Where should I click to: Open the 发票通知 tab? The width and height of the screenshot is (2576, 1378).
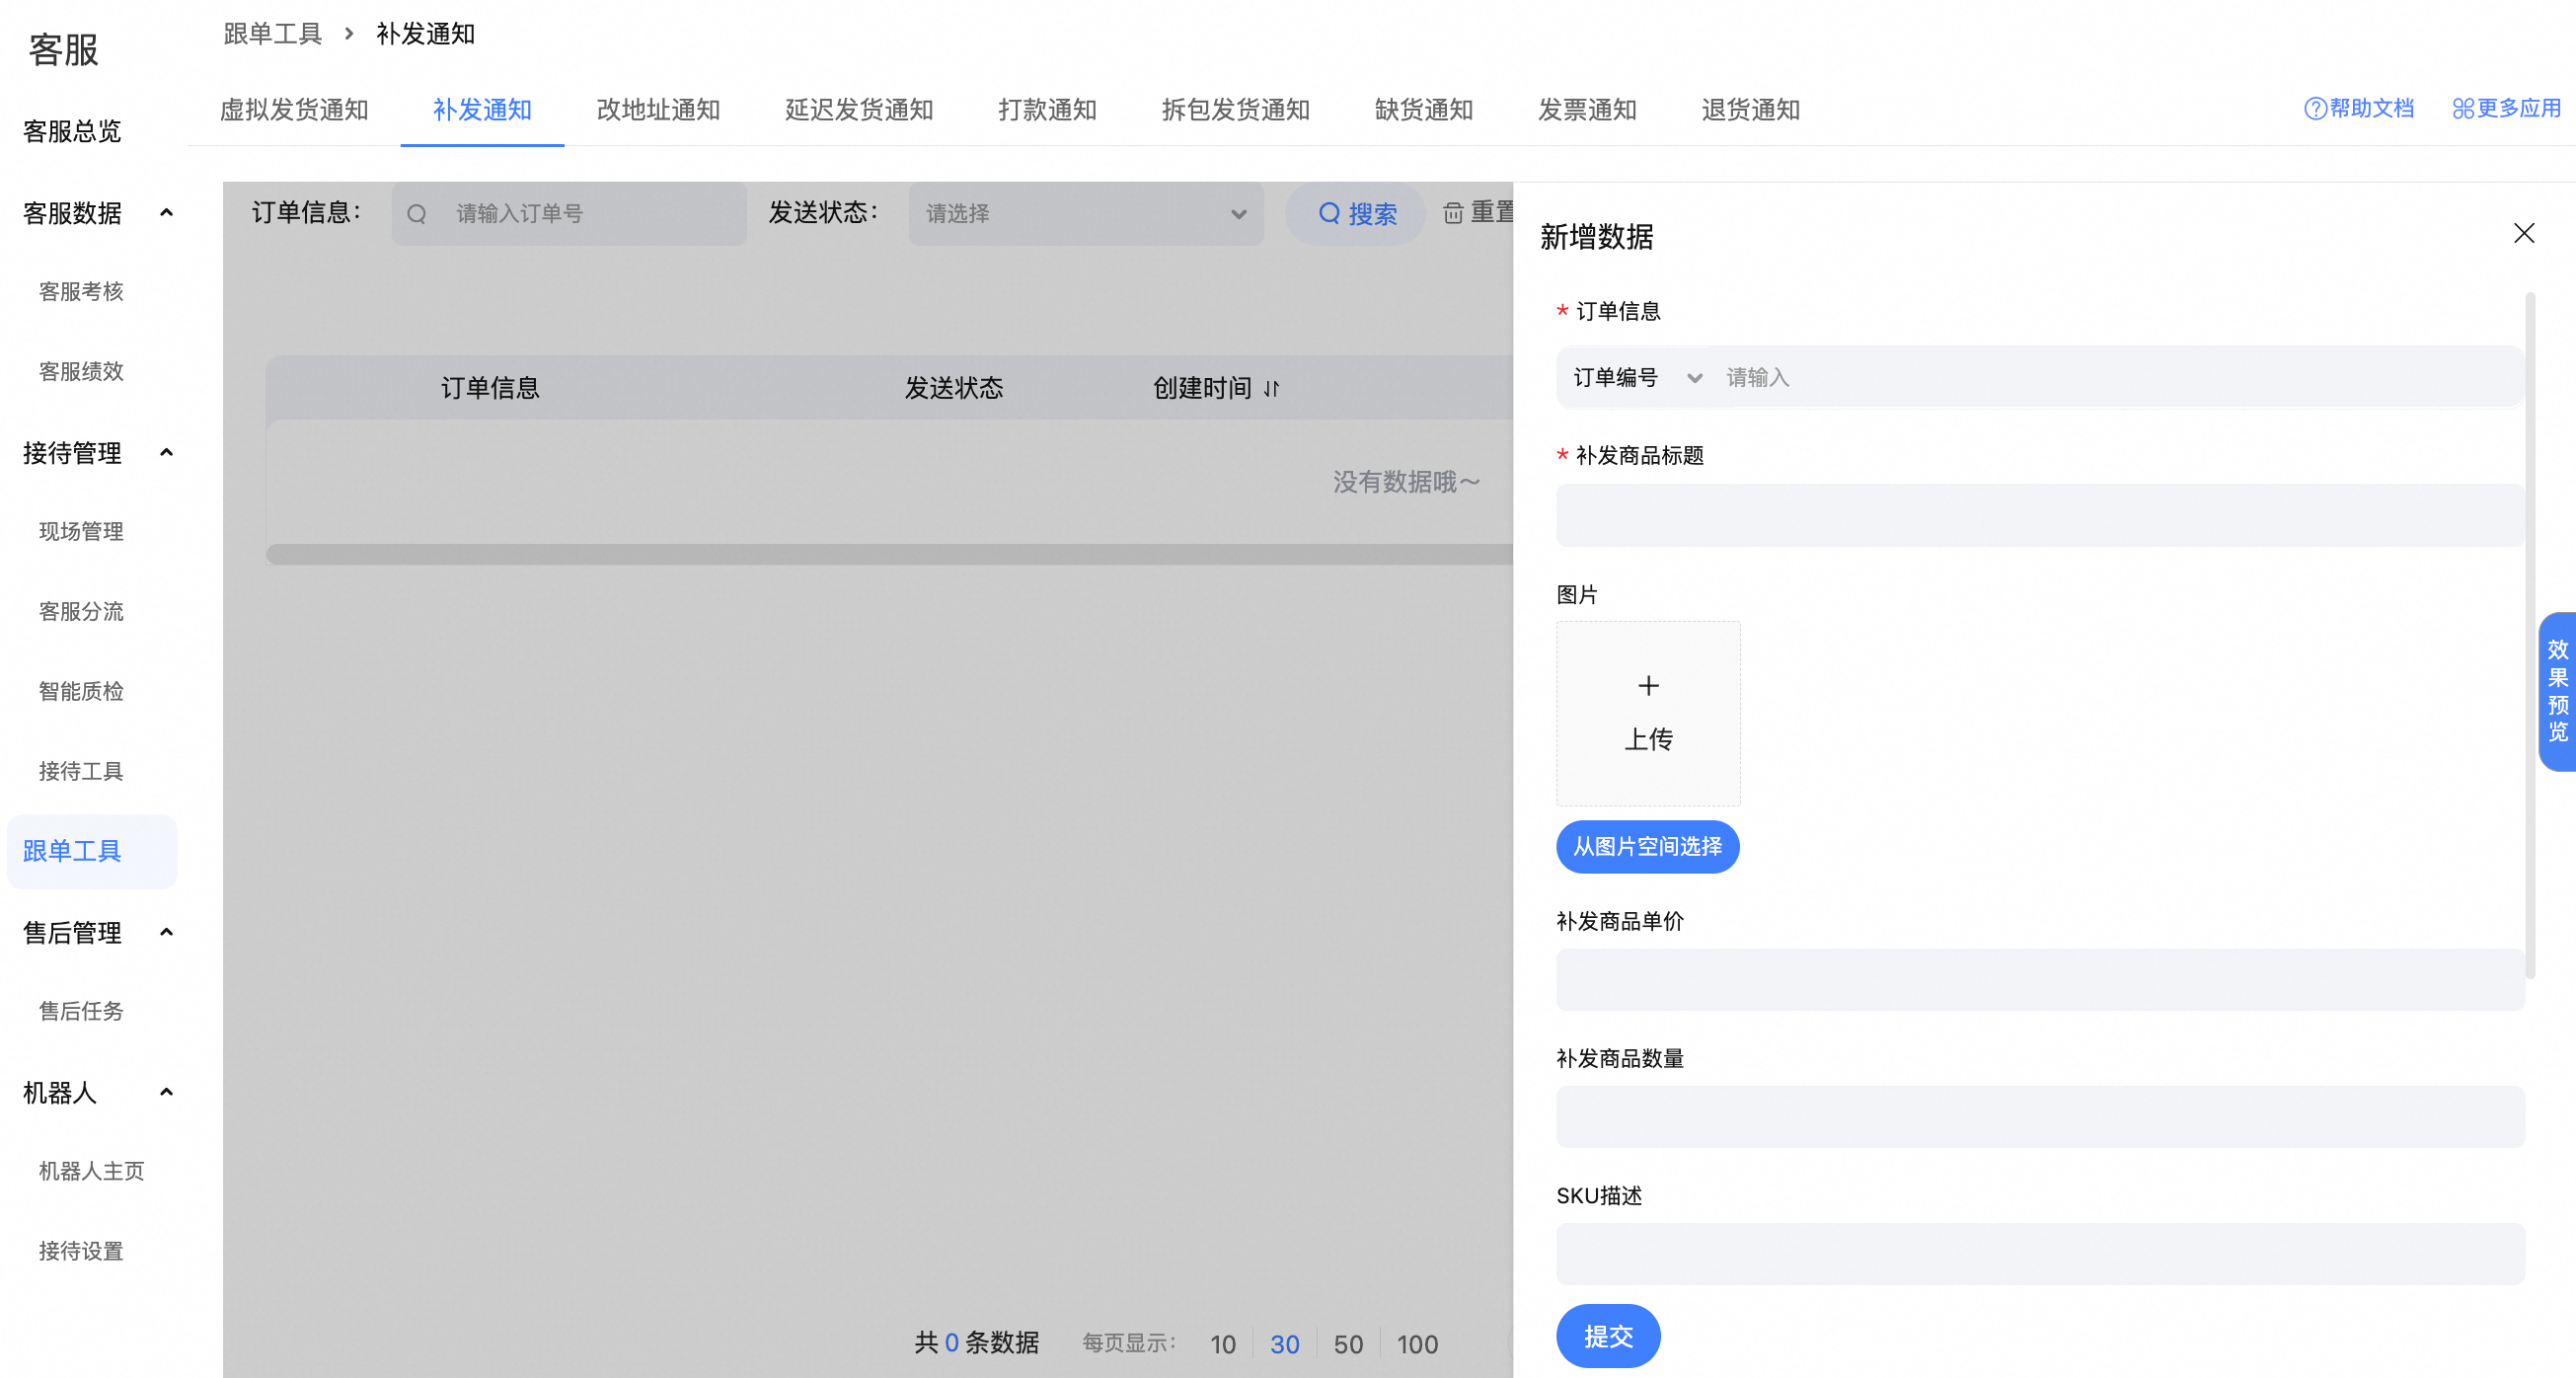coord(1587,110)
